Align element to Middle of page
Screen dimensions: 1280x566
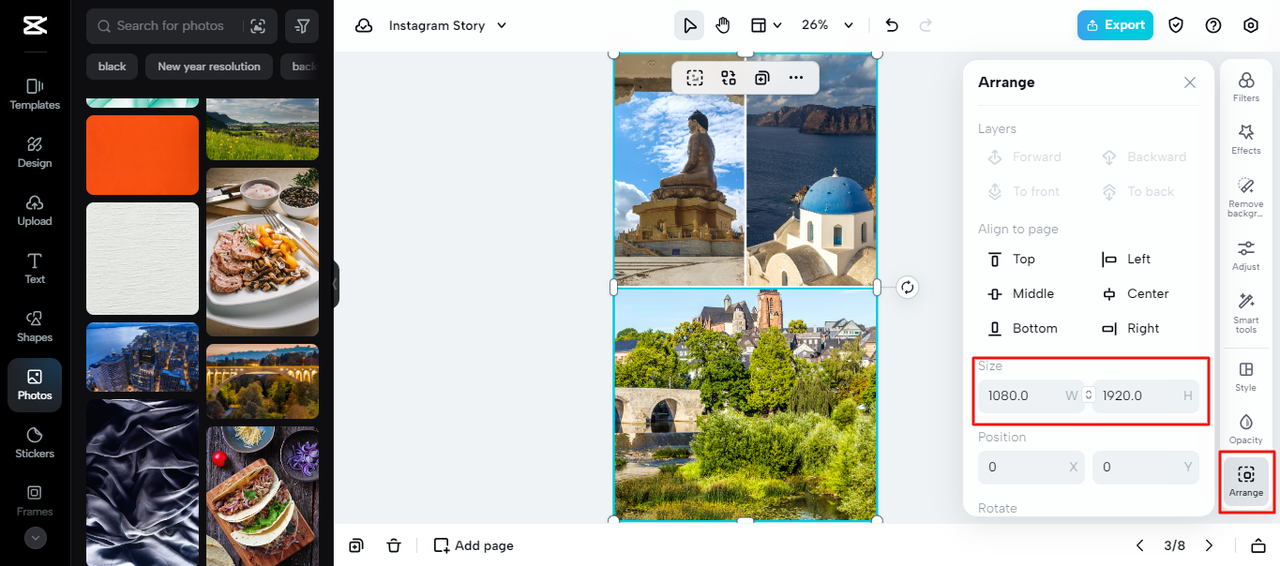pyautogui.click(x=1021, y=294)
